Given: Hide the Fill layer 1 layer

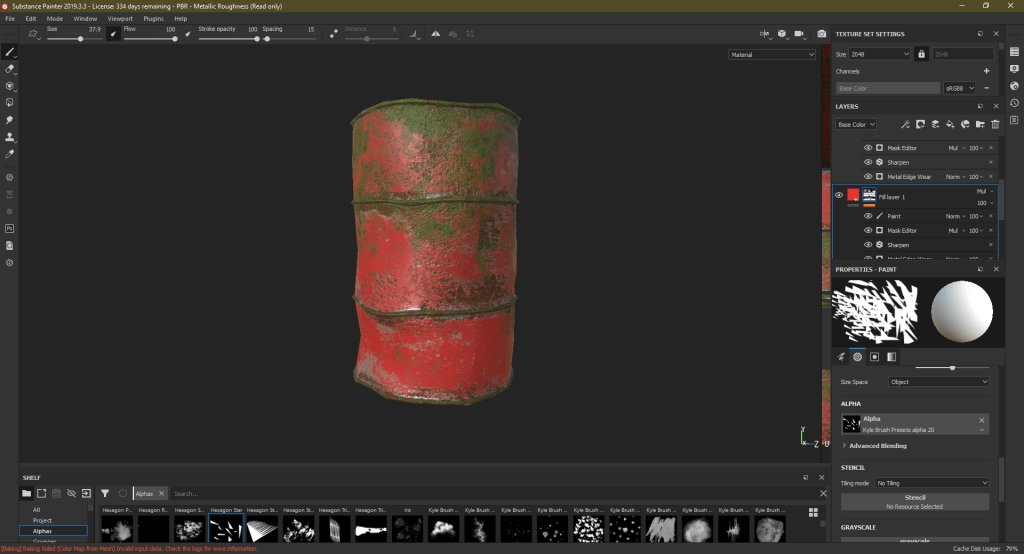Looking at the screenshot, I should click(839, 195).
